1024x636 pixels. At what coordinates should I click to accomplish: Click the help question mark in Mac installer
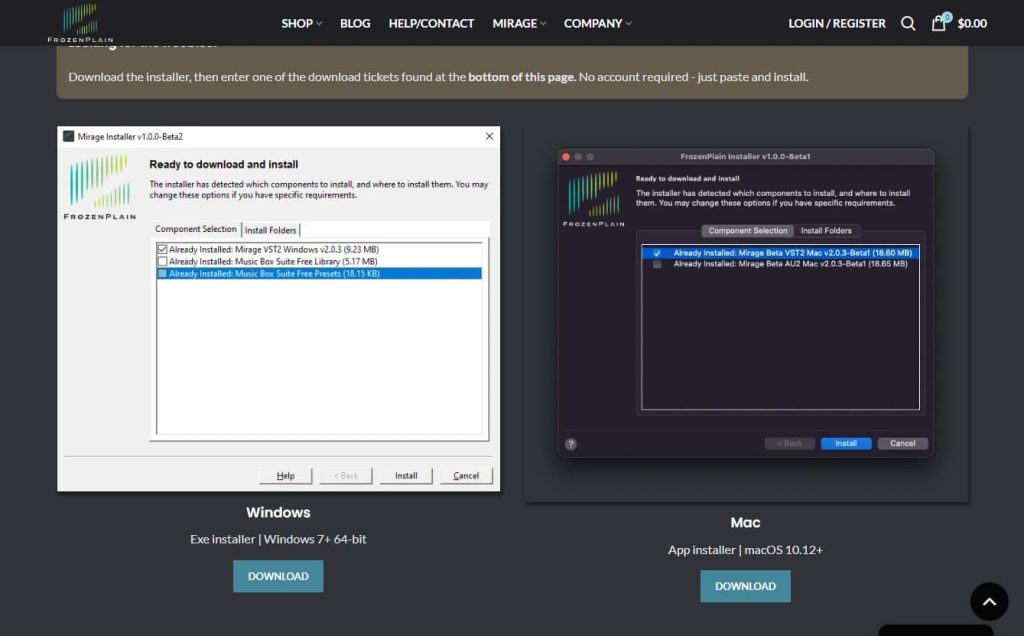click(x=571, y=444)
